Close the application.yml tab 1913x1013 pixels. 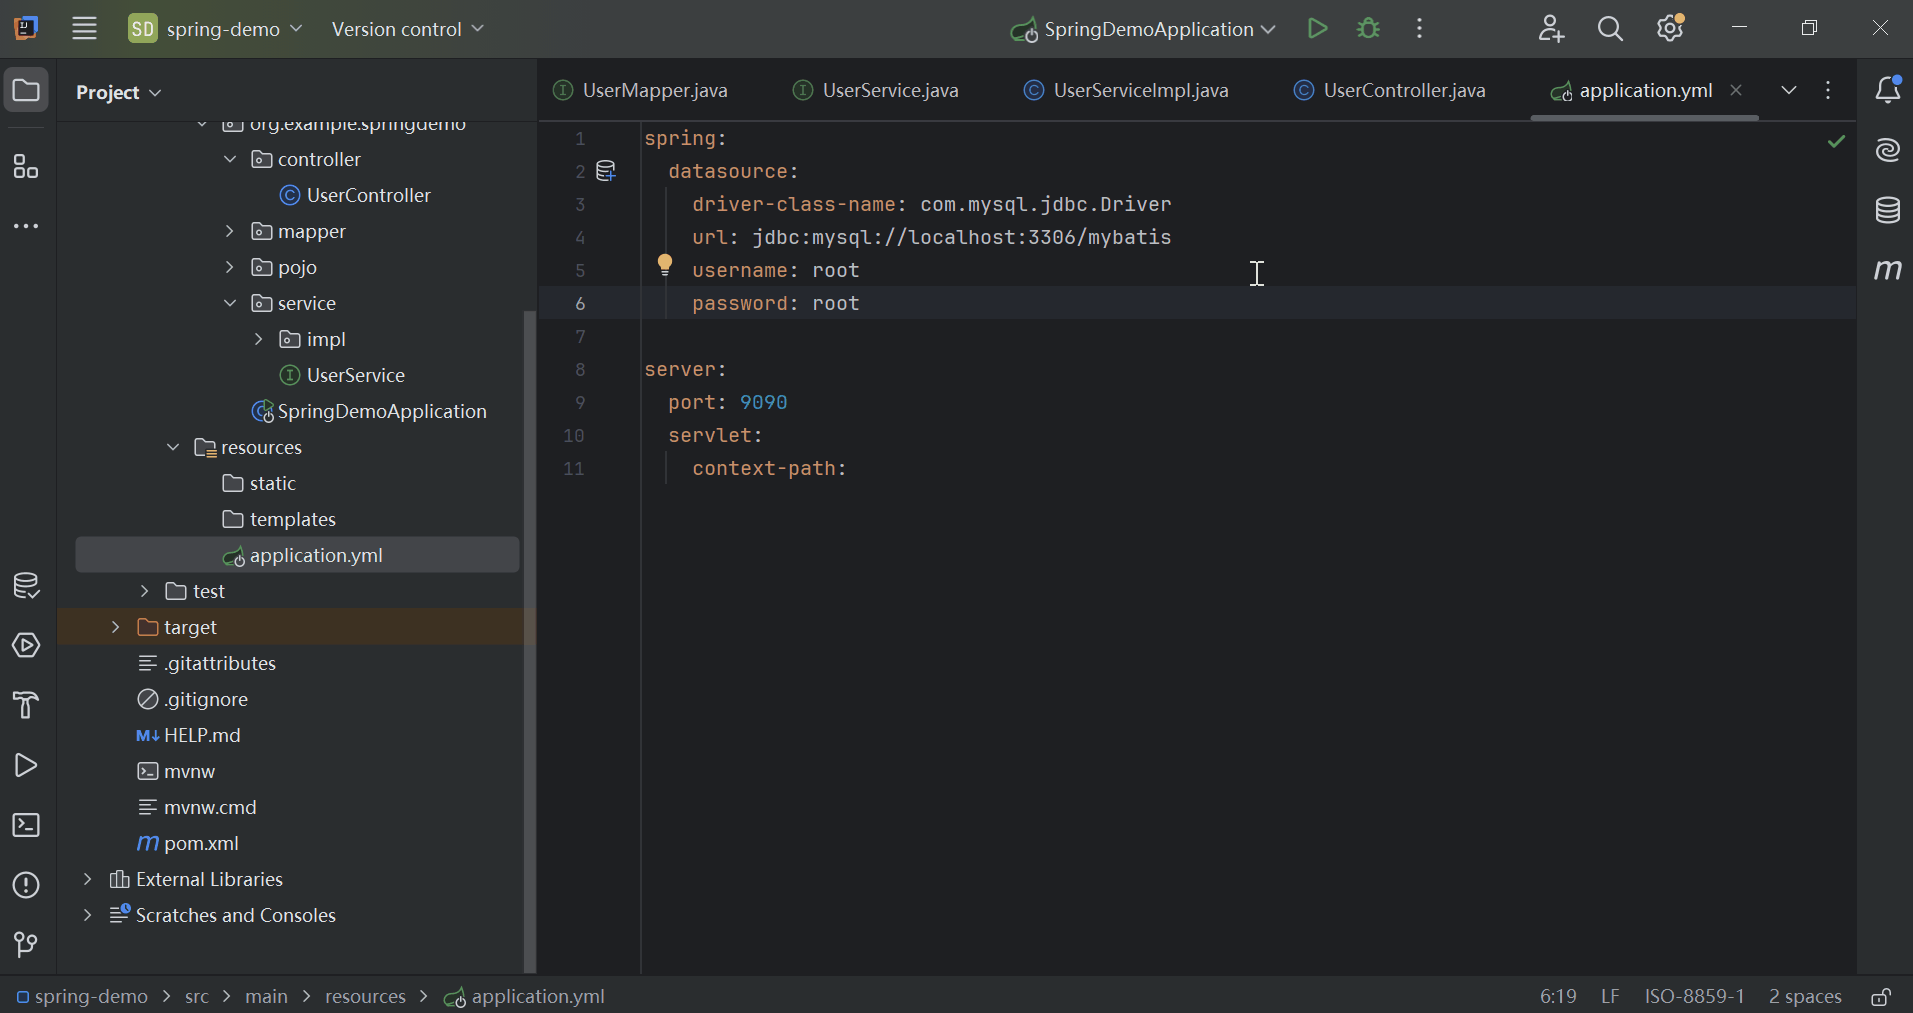1737,90
